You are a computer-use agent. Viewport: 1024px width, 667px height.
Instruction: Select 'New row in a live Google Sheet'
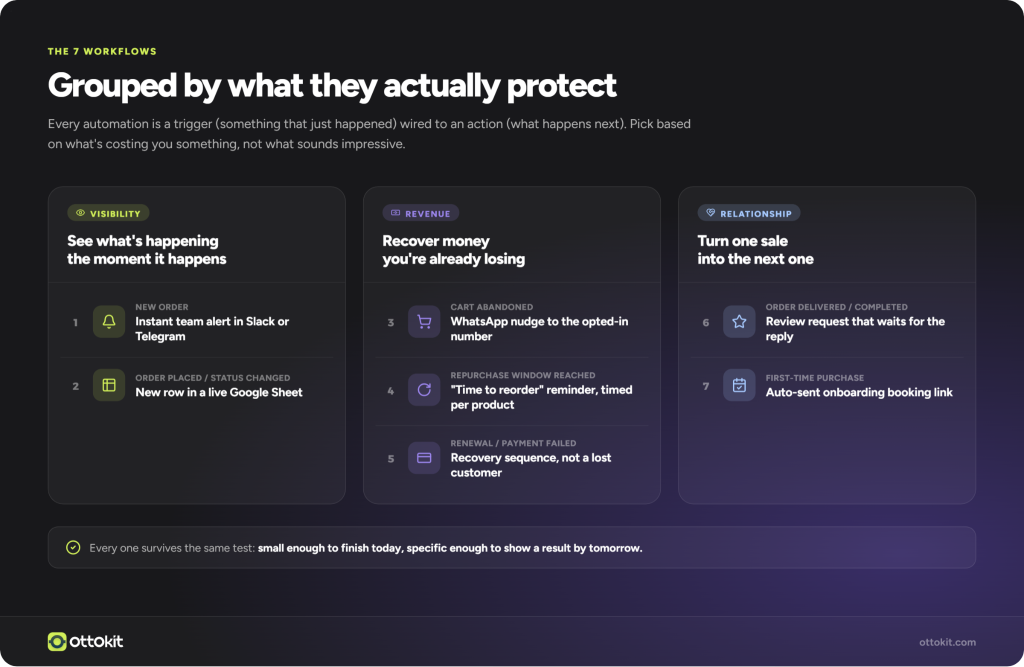click(x=219, y=392)
